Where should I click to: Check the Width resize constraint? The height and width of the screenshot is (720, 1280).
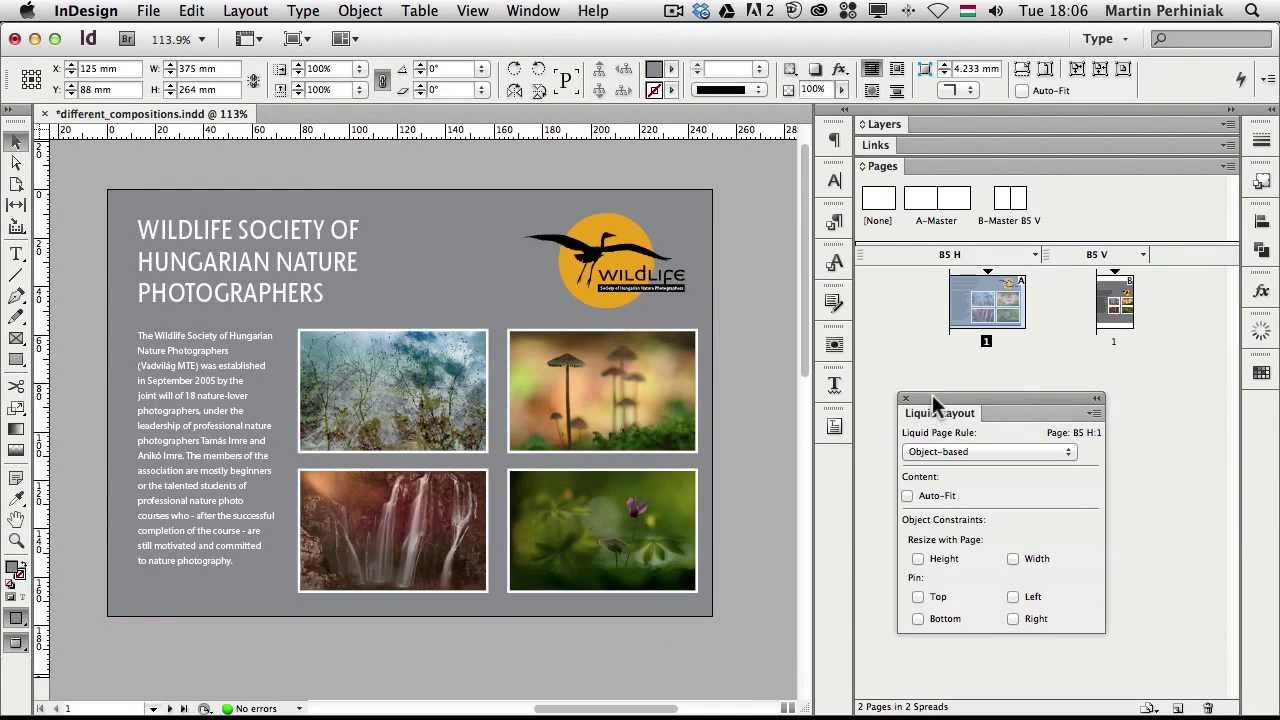(1013, 559)
